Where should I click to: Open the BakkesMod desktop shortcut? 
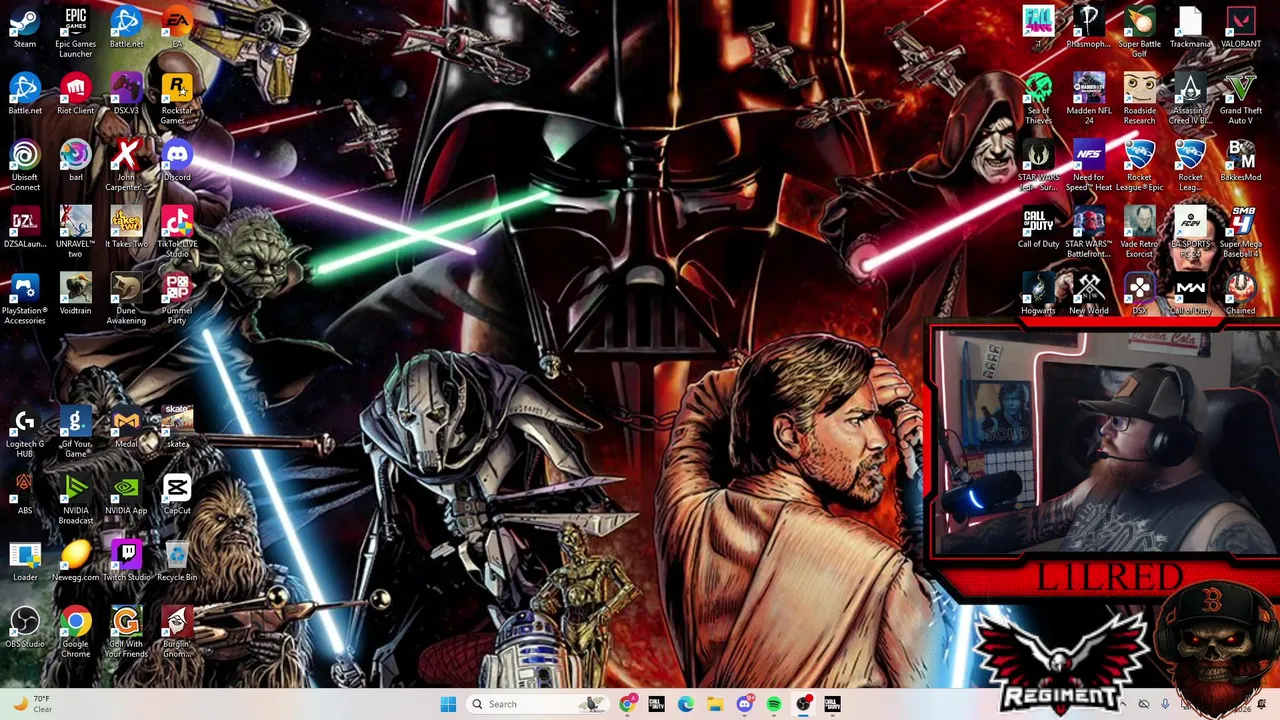(x=1241, y=162)
